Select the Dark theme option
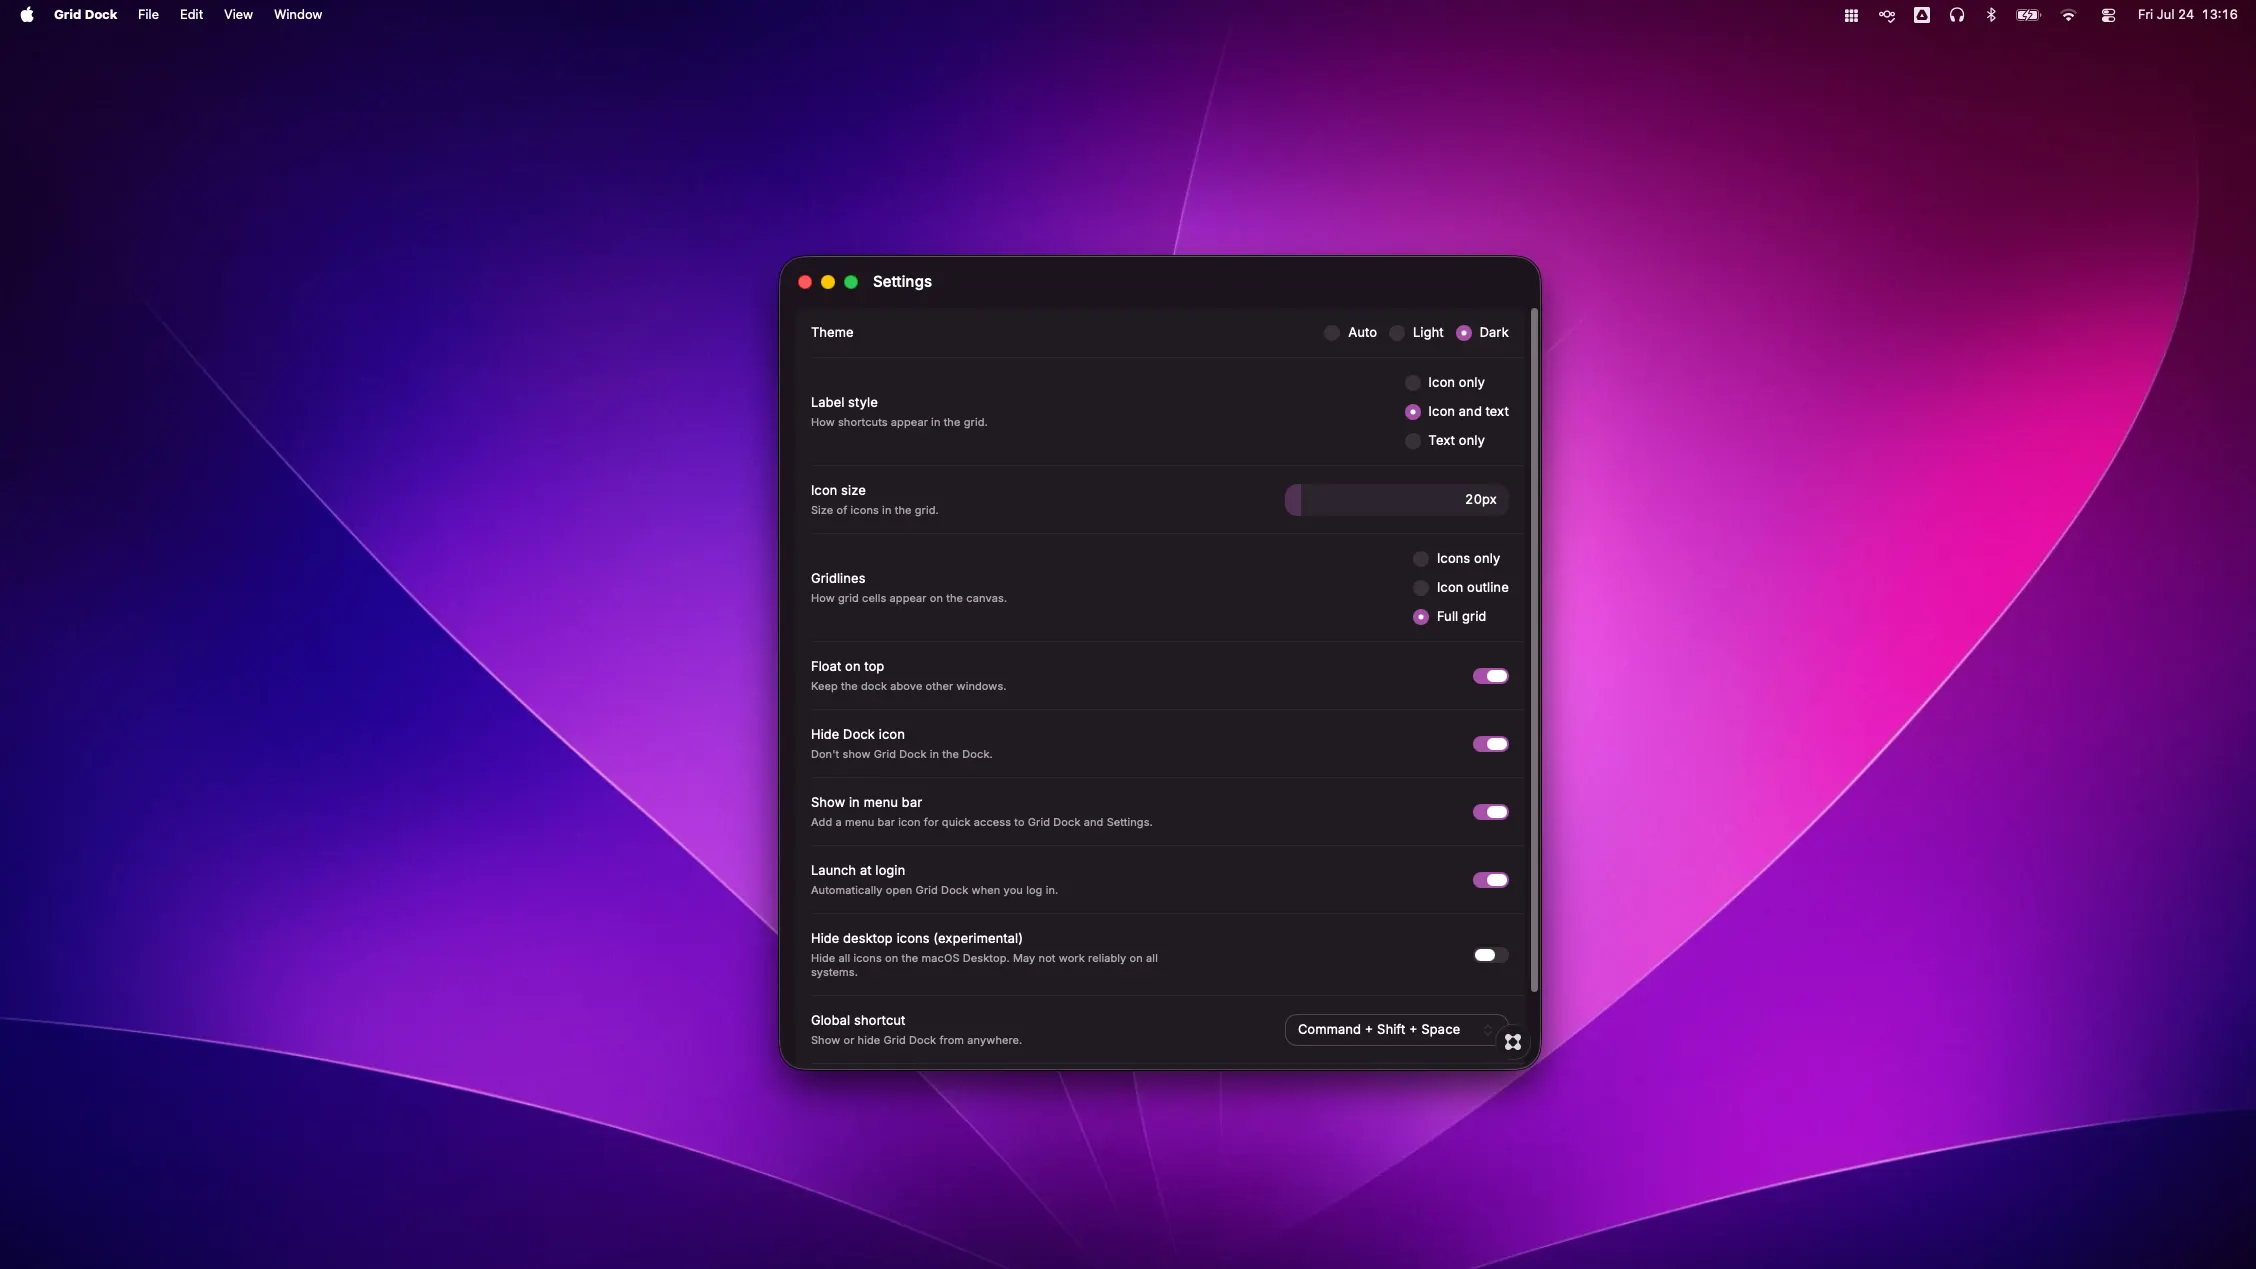The image size is (2256, 1269). click(1483, 333)
